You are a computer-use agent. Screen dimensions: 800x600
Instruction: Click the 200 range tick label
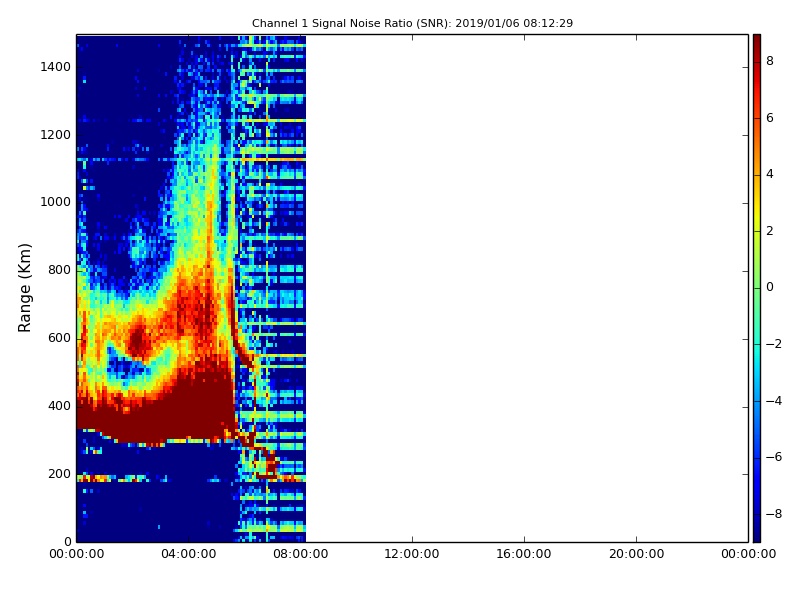pyautogui.click(x=59, y=474)
